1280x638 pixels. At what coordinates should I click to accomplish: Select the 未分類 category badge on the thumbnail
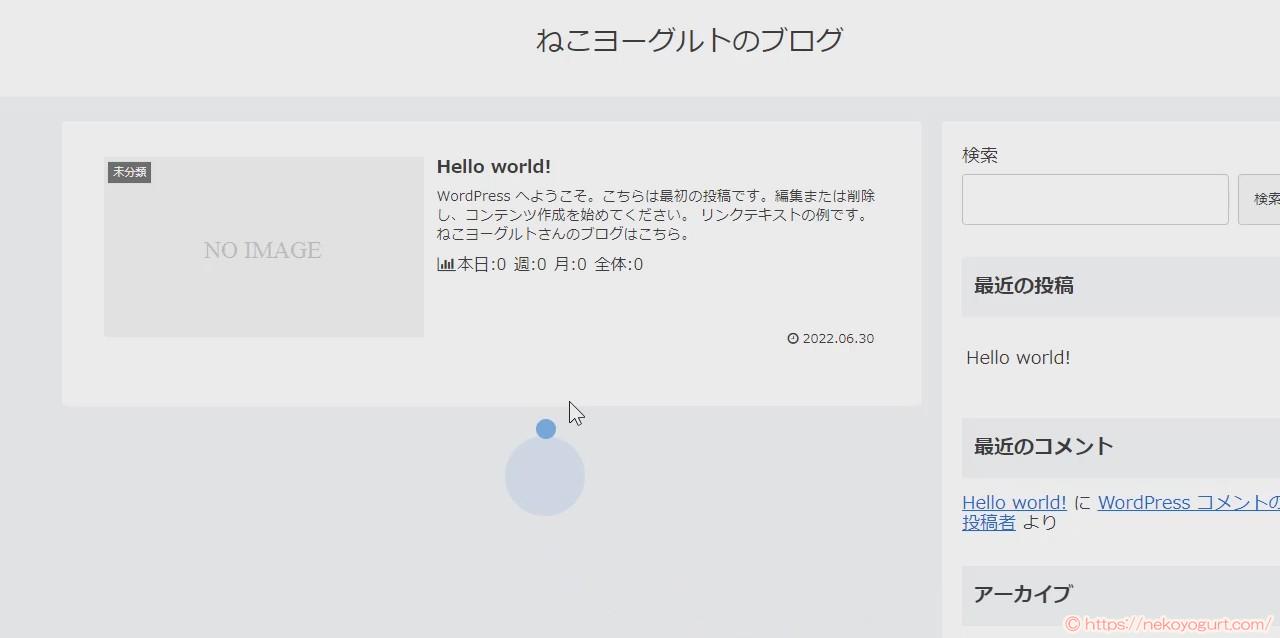pyautogui.click(x=129, y=172)
